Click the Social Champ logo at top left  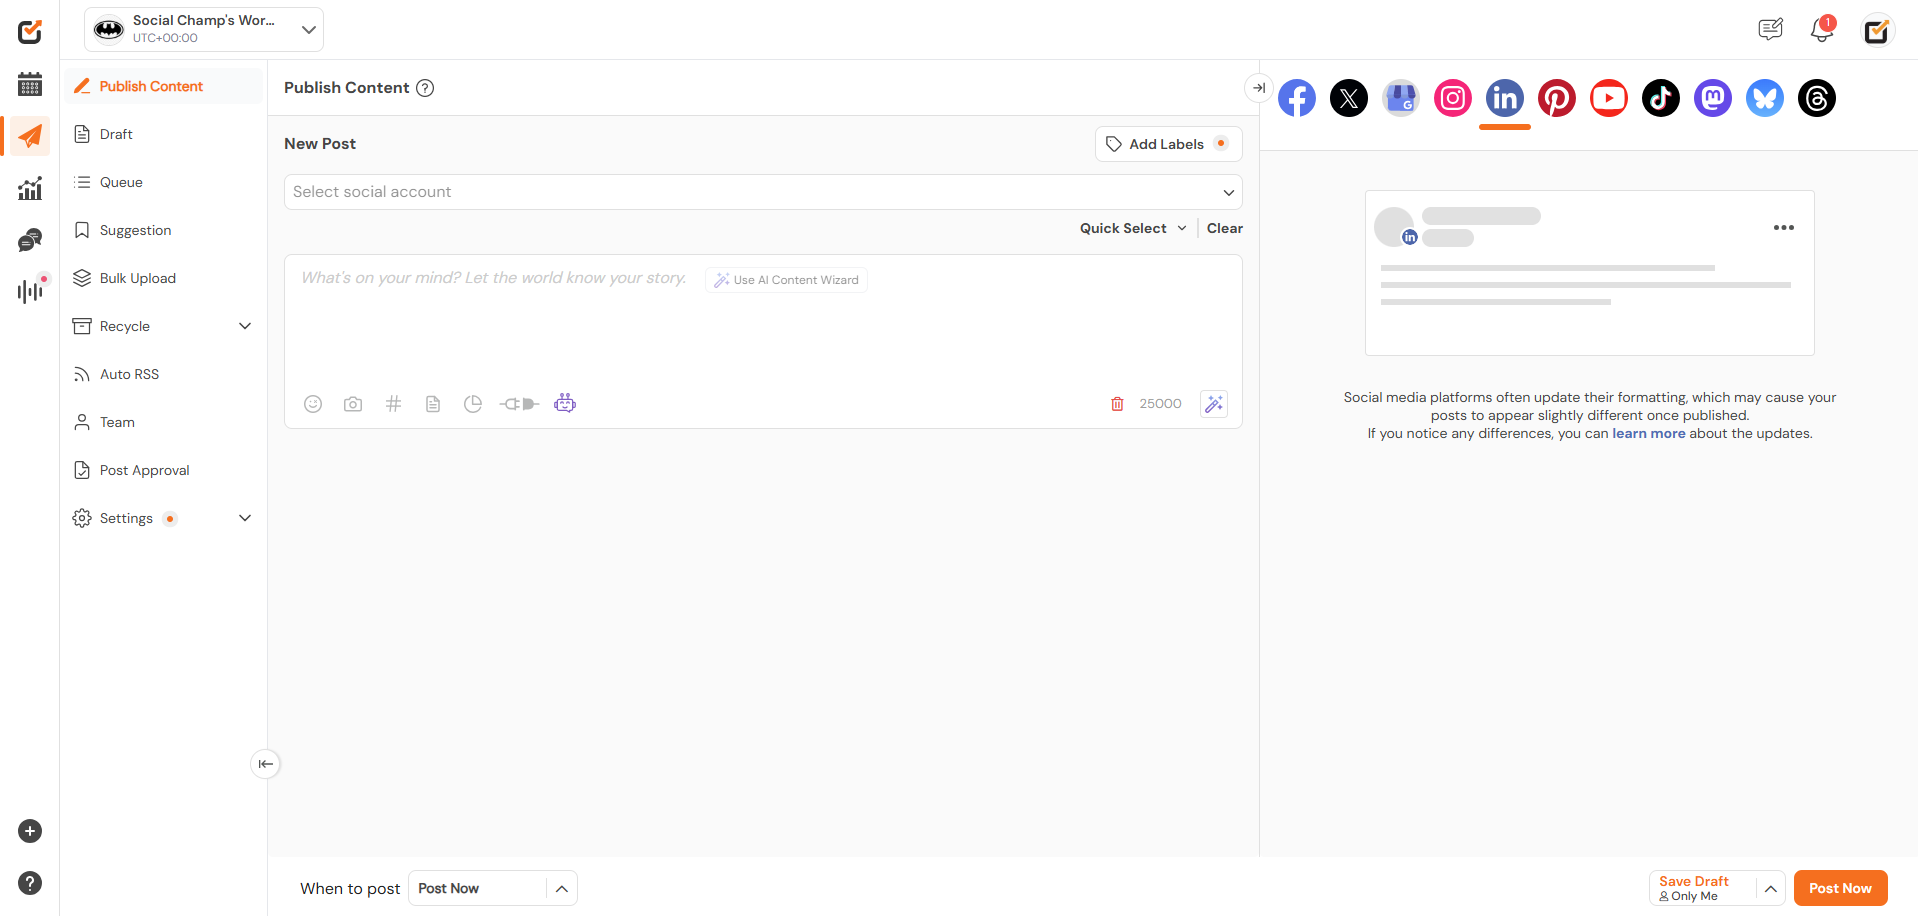pos(30,31)
